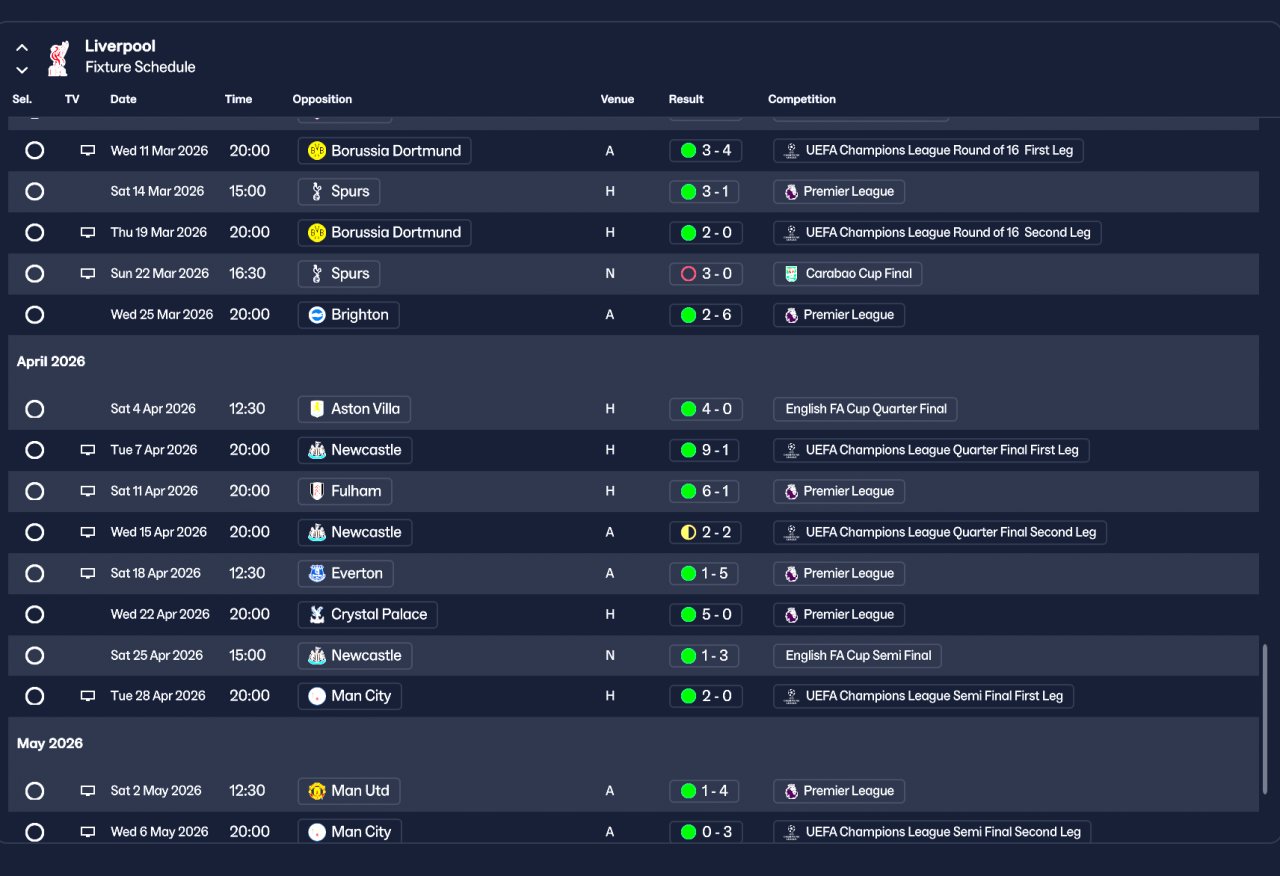Sort fixtures by the Venue column header
Screen dimensions: 1280x876
(617, 100)
